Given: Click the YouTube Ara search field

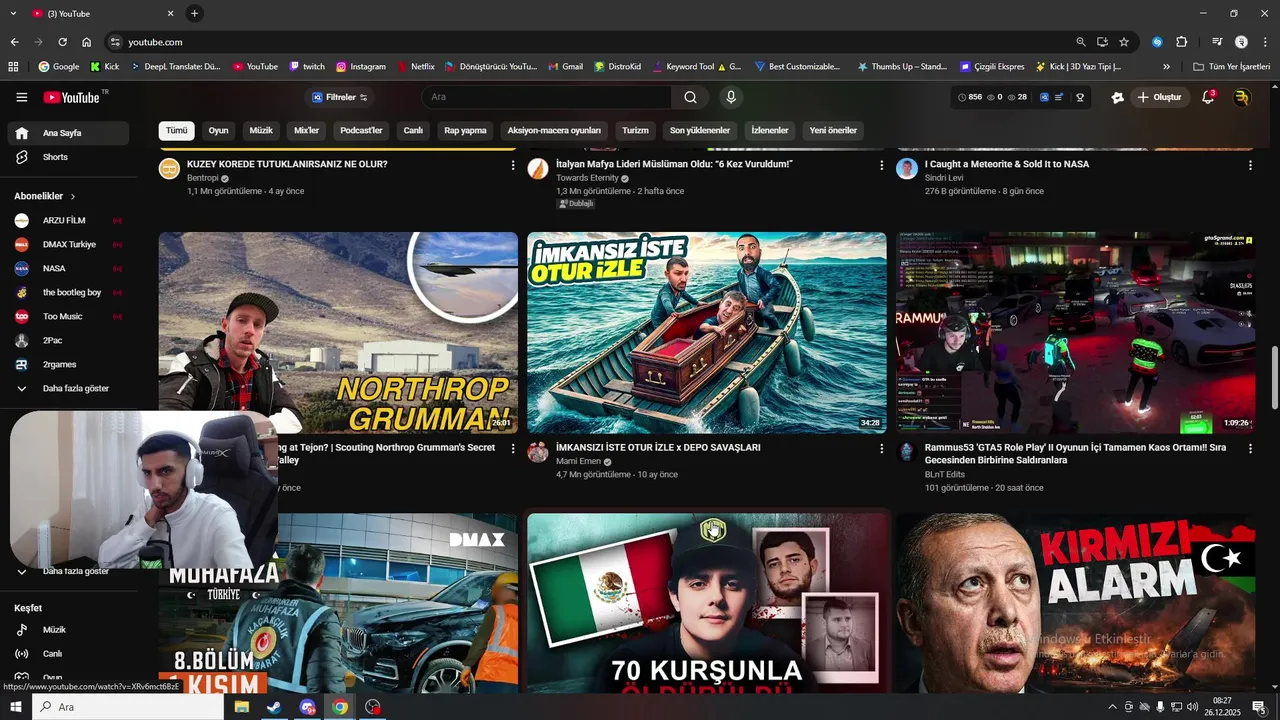Looking at the screenshot, I should 547,97.
